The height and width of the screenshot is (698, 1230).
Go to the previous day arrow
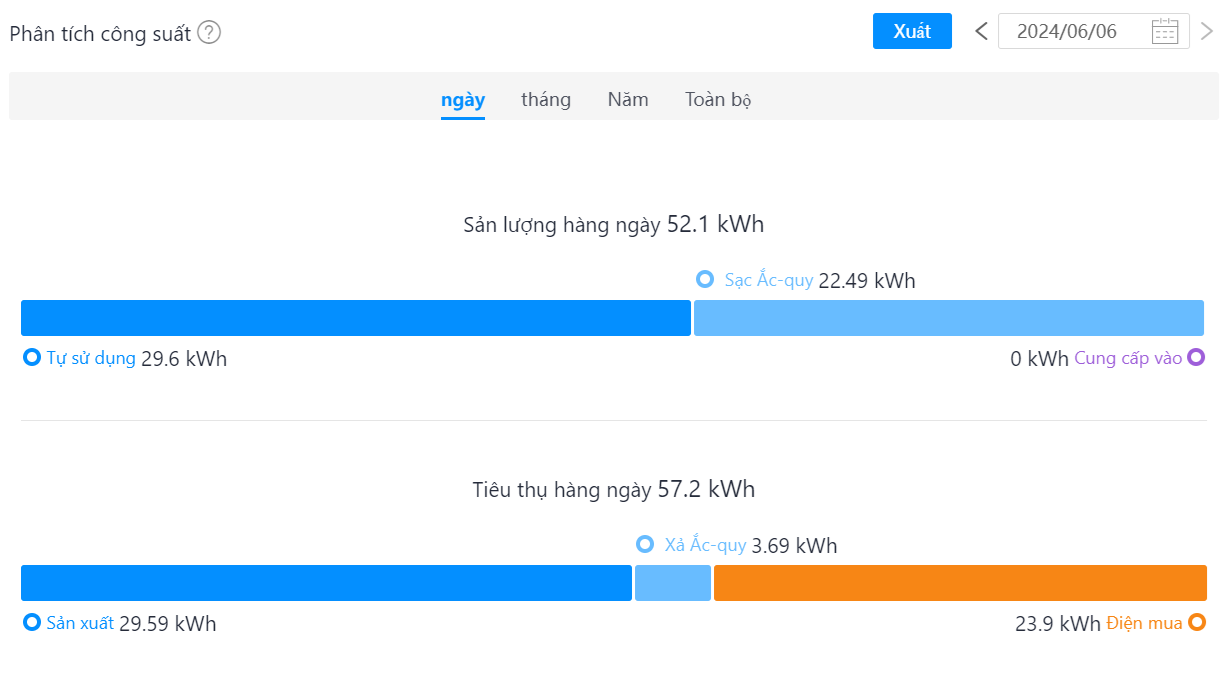coord(981,31)
